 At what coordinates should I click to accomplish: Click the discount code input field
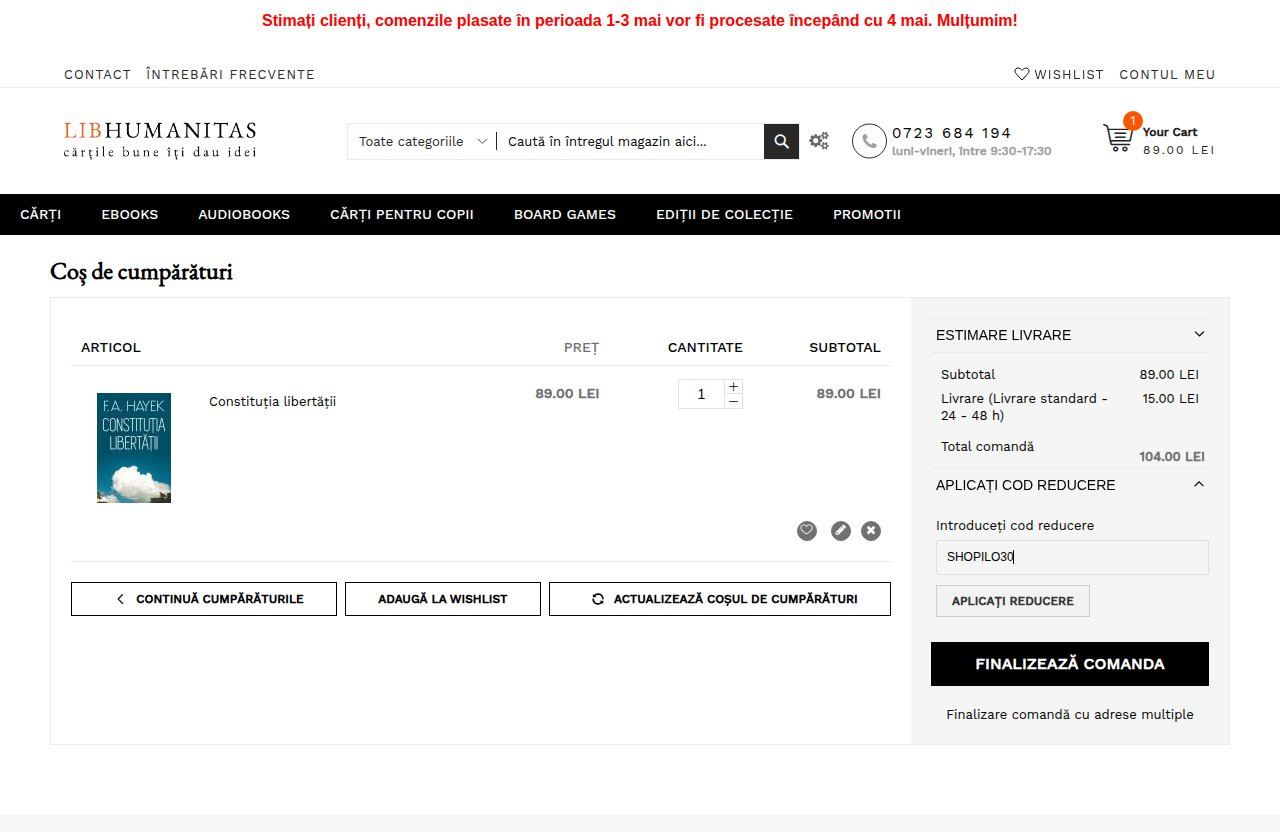[x=1072, y=557]
